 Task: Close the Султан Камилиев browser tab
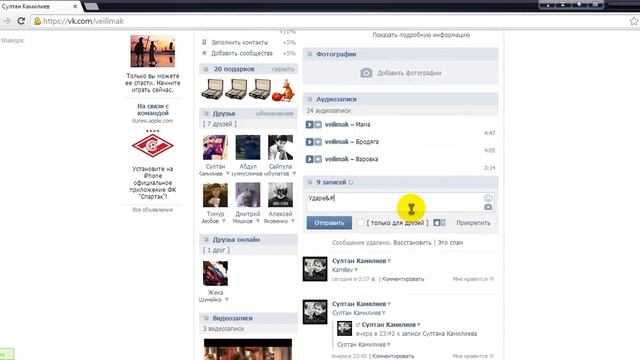click(75, 7)
